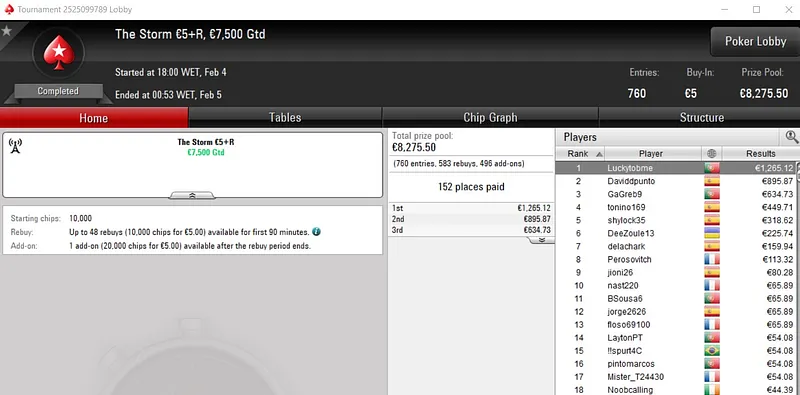Sort players by Rank column
This screenshot has width=800, height=395.
pyautogui.click(x=579, y=154)
